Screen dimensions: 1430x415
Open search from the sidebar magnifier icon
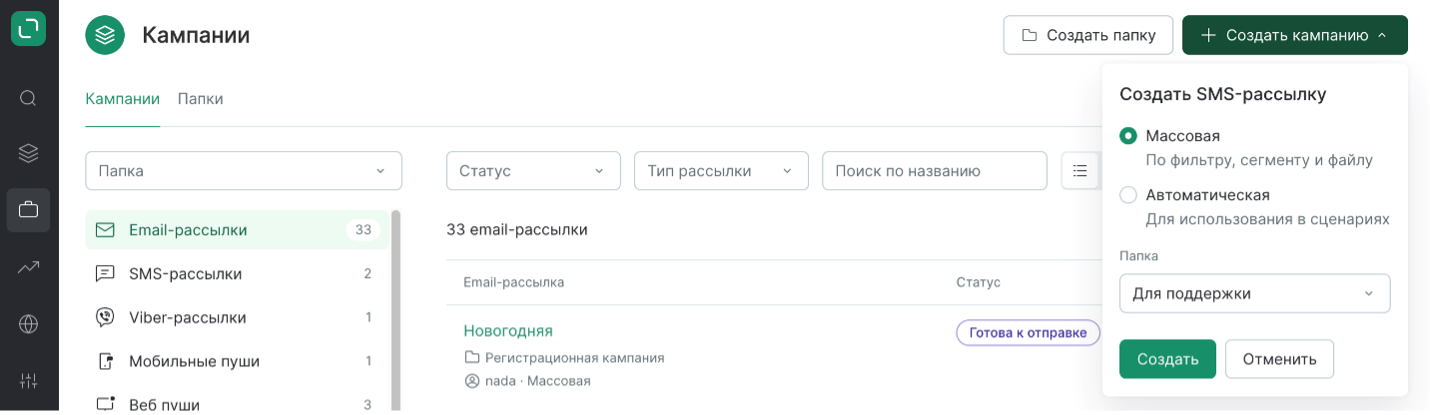coord(28,98)
